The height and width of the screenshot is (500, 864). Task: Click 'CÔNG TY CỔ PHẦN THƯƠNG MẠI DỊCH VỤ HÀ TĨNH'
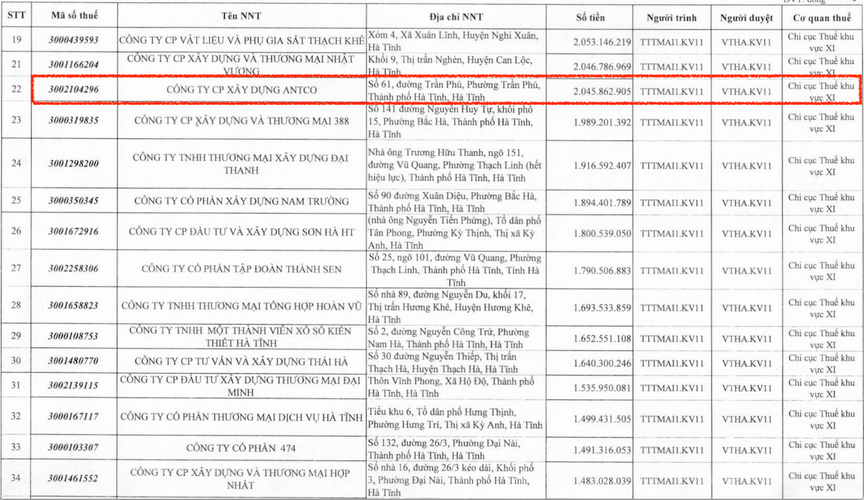click(x=241, y=417)
